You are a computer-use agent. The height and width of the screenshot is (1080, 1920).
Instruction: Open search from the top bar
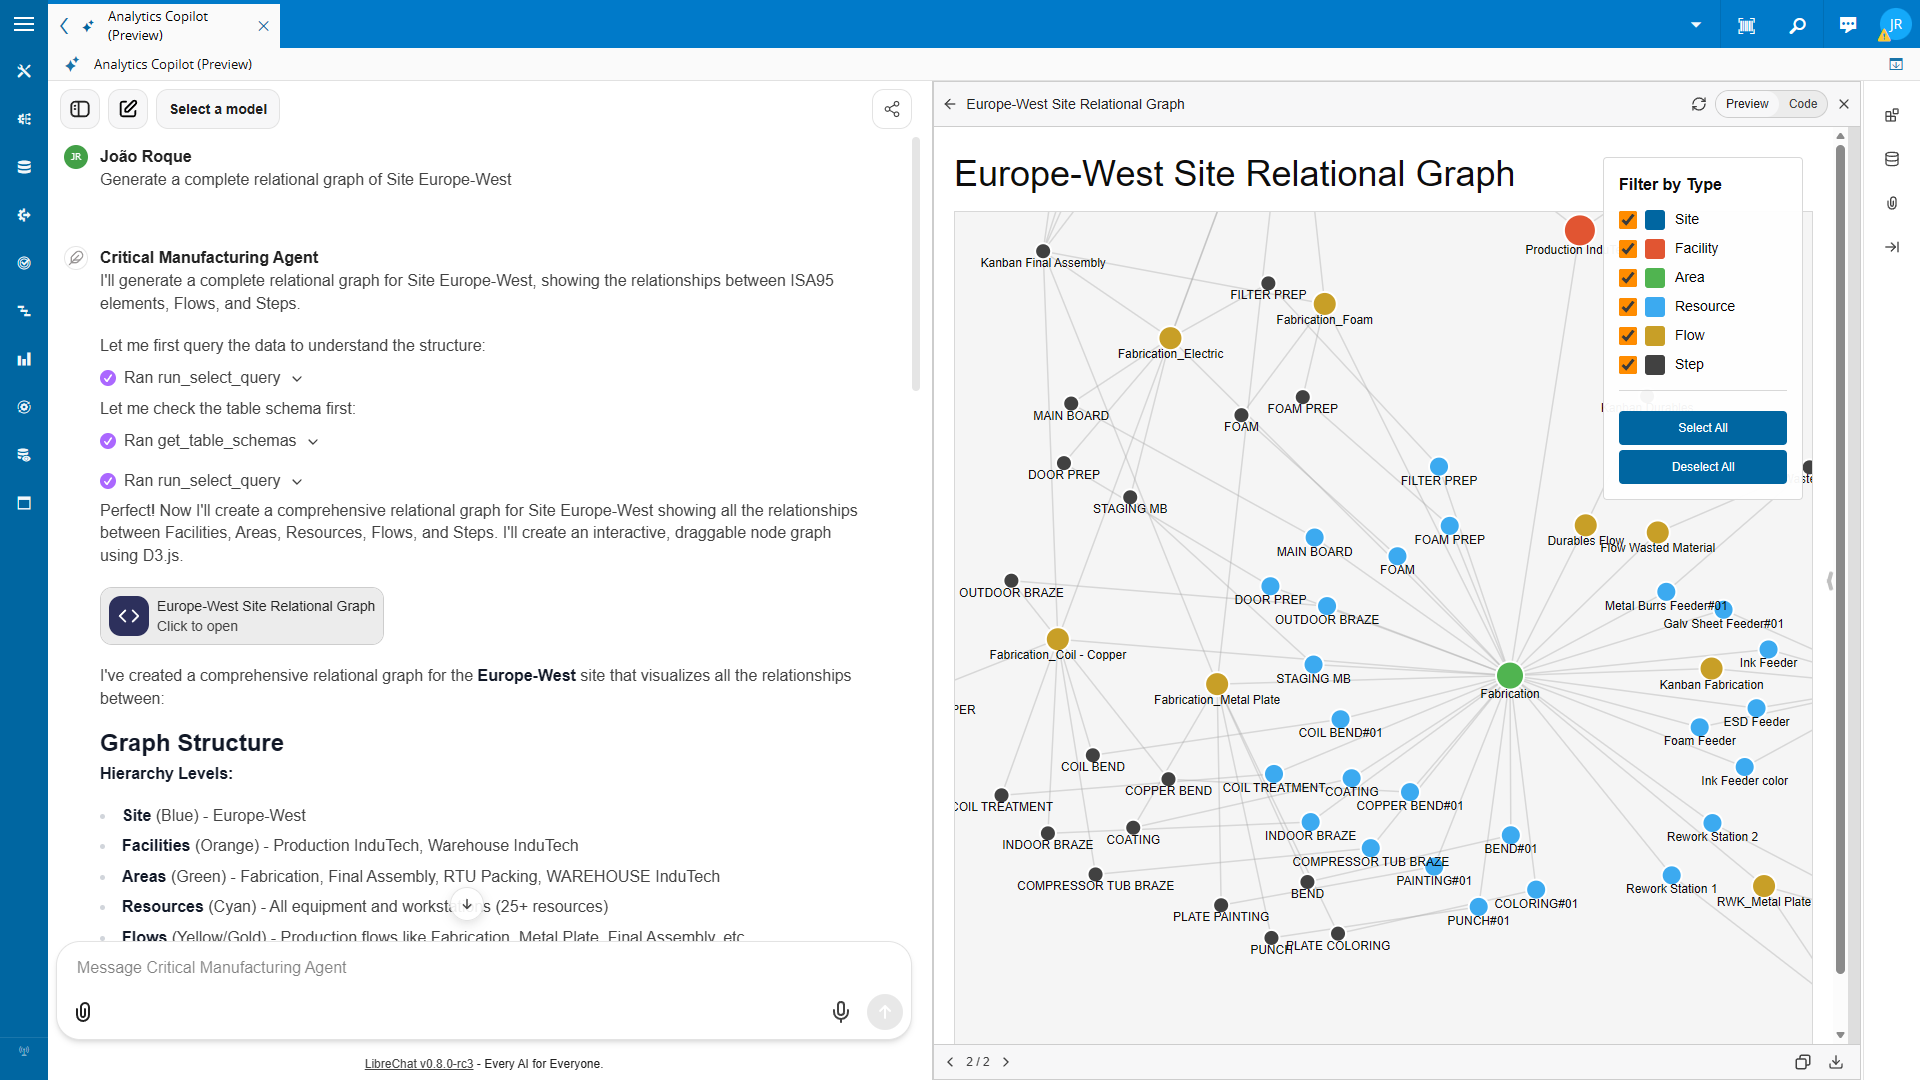[1797, 25]
